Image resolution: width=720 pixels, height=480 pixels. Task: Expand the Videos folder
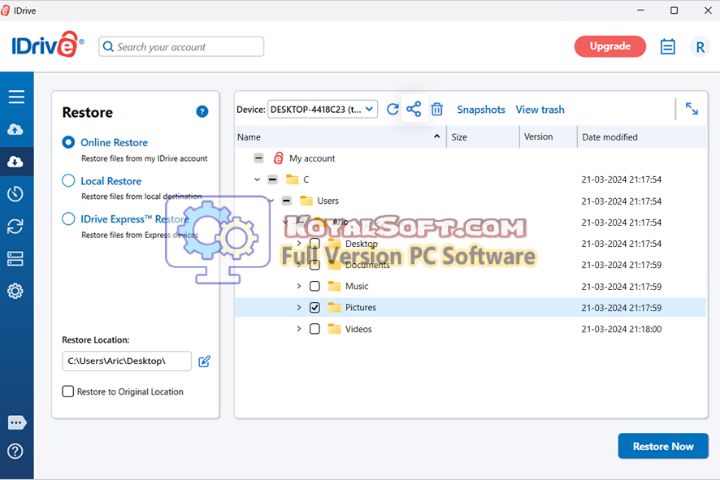point(299,329)
